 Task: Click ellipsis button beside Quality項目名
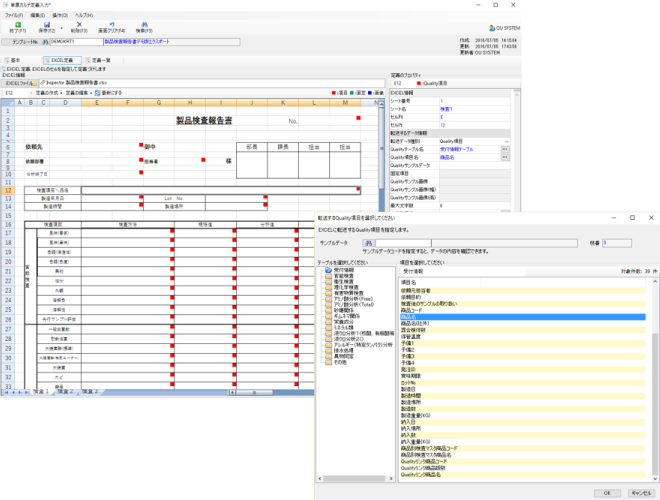pos(505,157)
